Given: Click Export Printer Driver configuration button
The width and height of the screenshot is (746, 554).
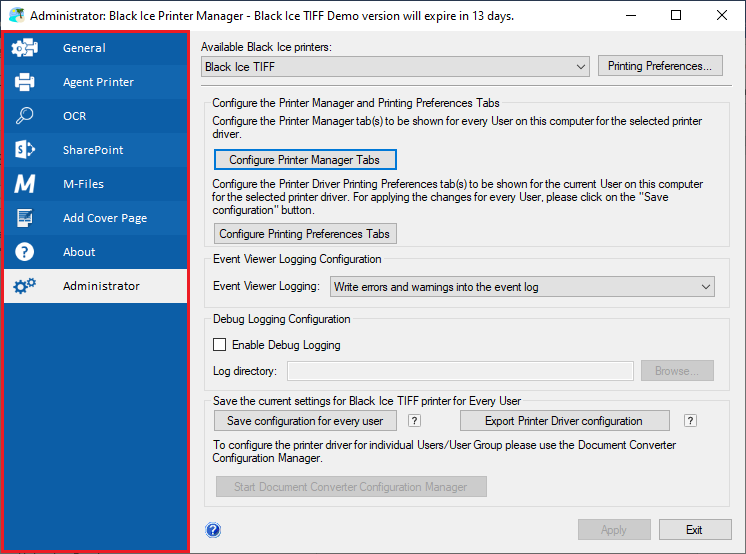Looking at the screenshot, I should (565, 421).
